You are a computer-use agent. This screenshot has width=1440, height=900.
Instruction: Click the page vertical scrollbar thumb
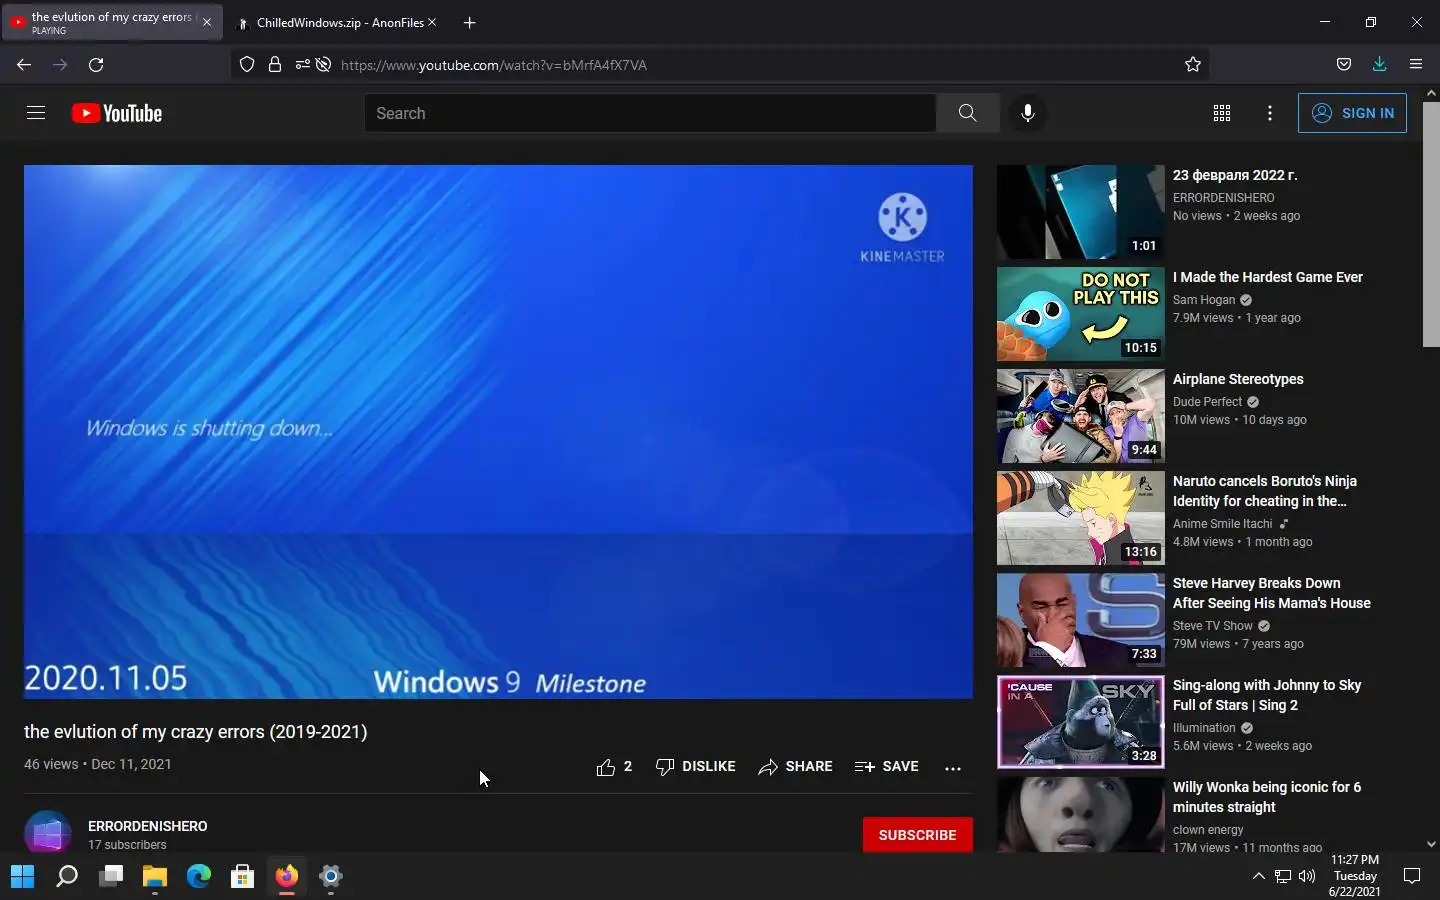point(1431,224)
